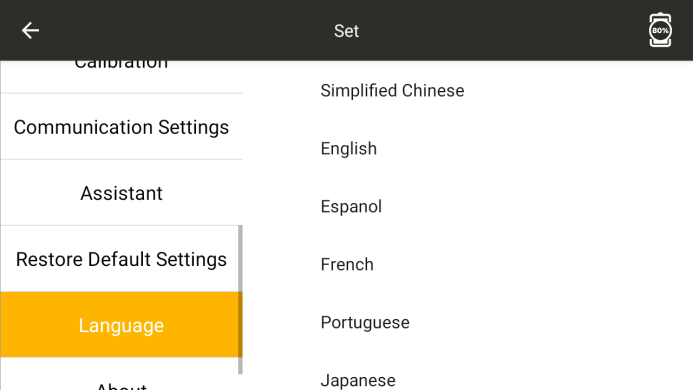Open Communication Settings in the sidebar
Screen dimensions: 693x390
pyautogui.click(x=122, y=127)
